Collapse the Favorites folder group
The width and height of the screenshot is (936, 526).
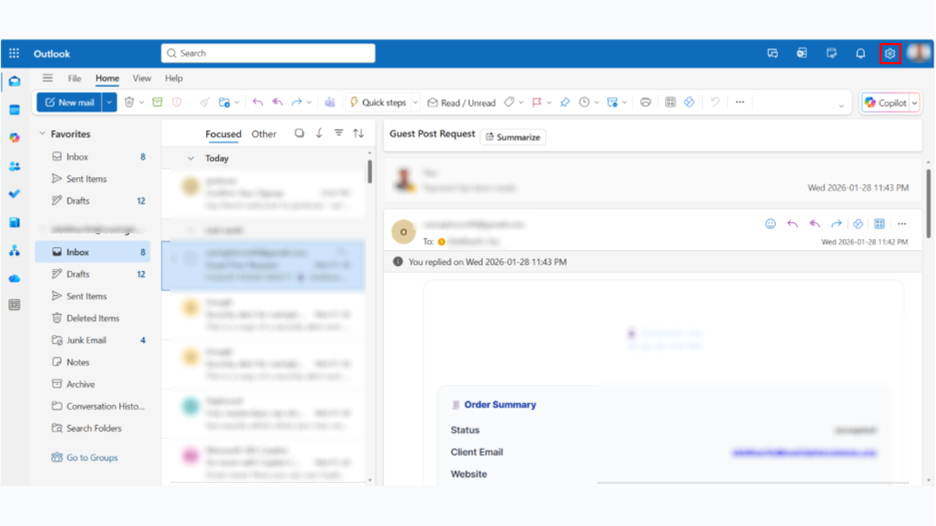click(x=42, y=134)
